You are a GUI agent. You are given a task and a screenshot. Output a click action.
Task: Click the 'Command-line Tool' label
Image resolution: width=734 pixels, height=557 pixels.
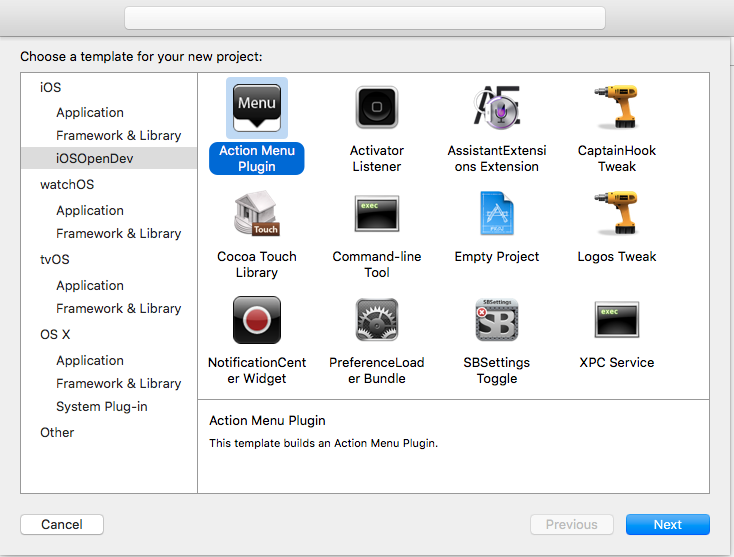coord(377,264)
